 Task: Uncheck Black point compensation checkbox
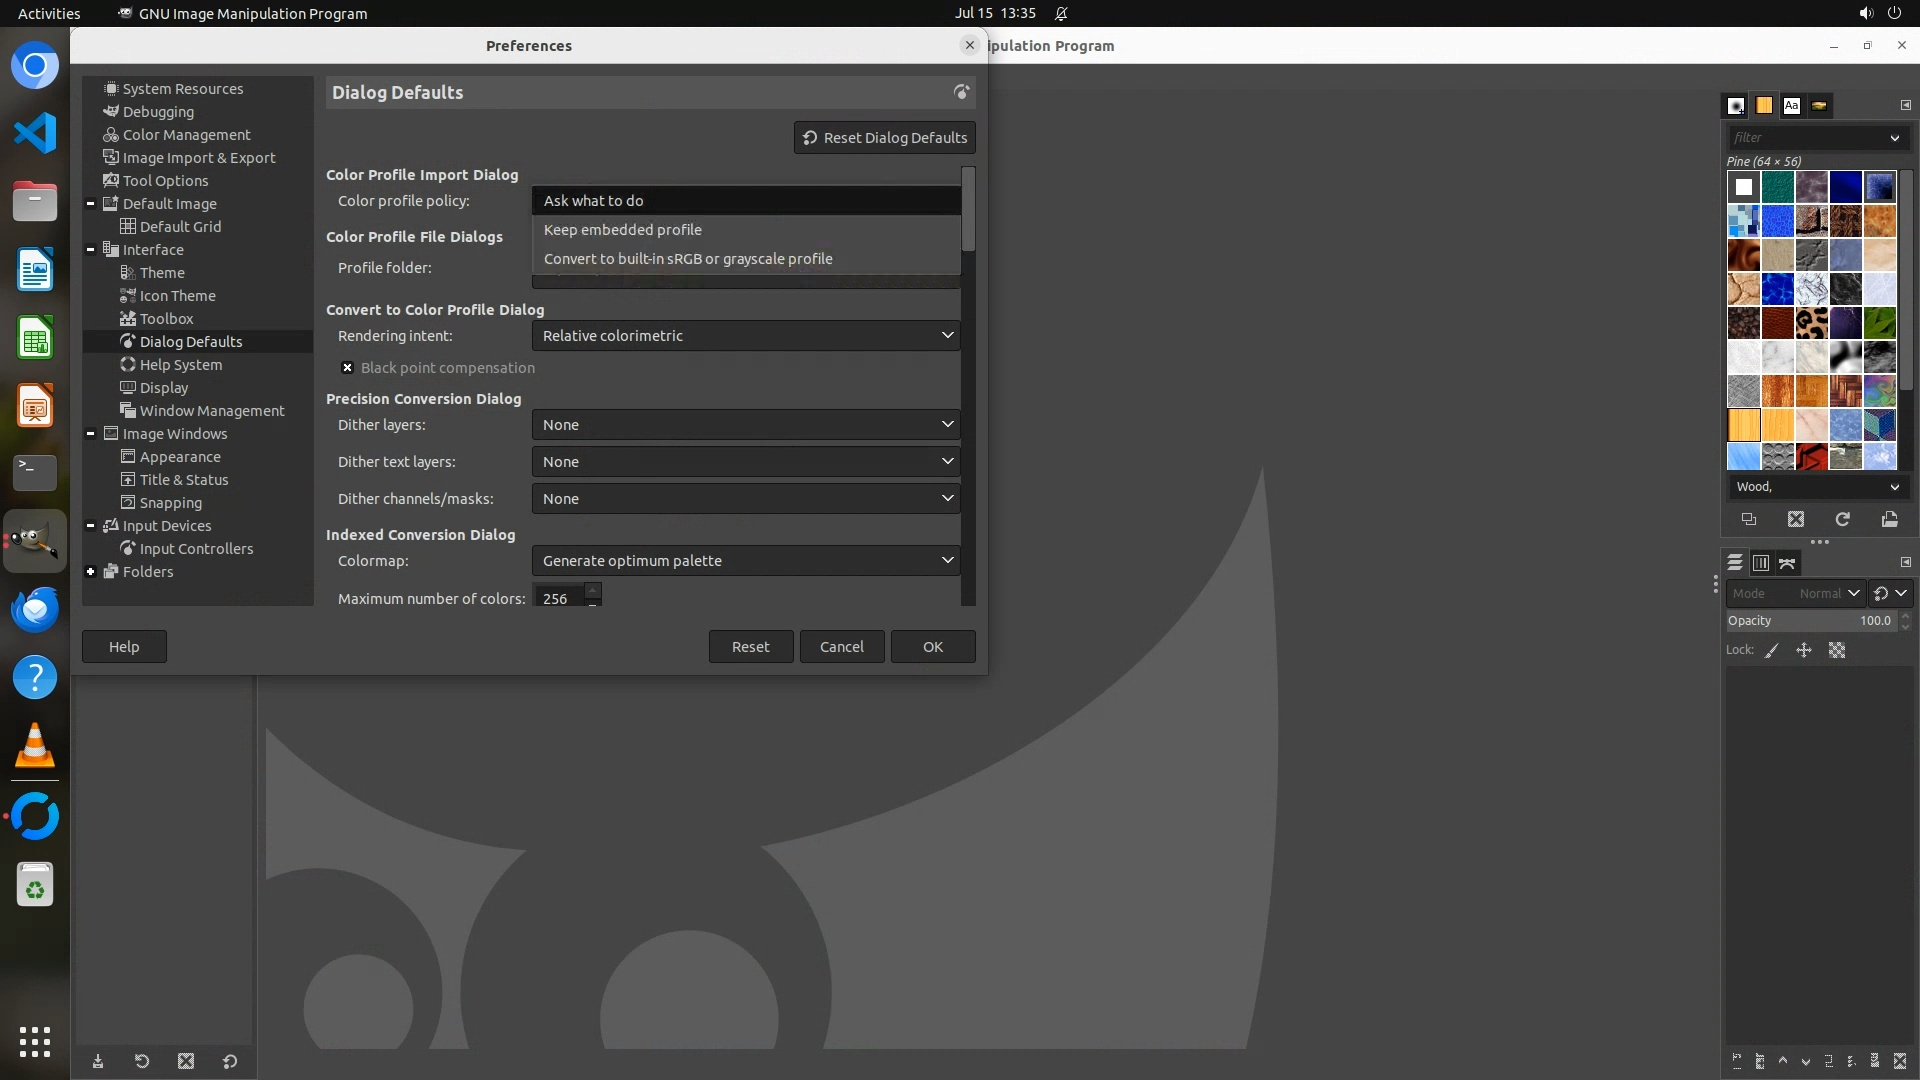pyautogui.click(x=347, y=368)
